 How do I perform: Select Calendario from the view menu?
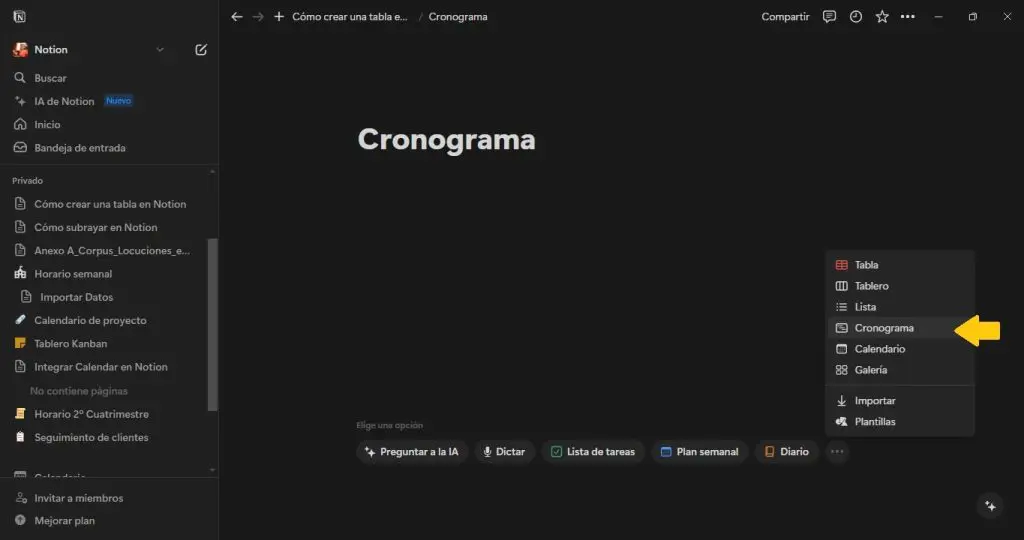(x=900, y=349)
